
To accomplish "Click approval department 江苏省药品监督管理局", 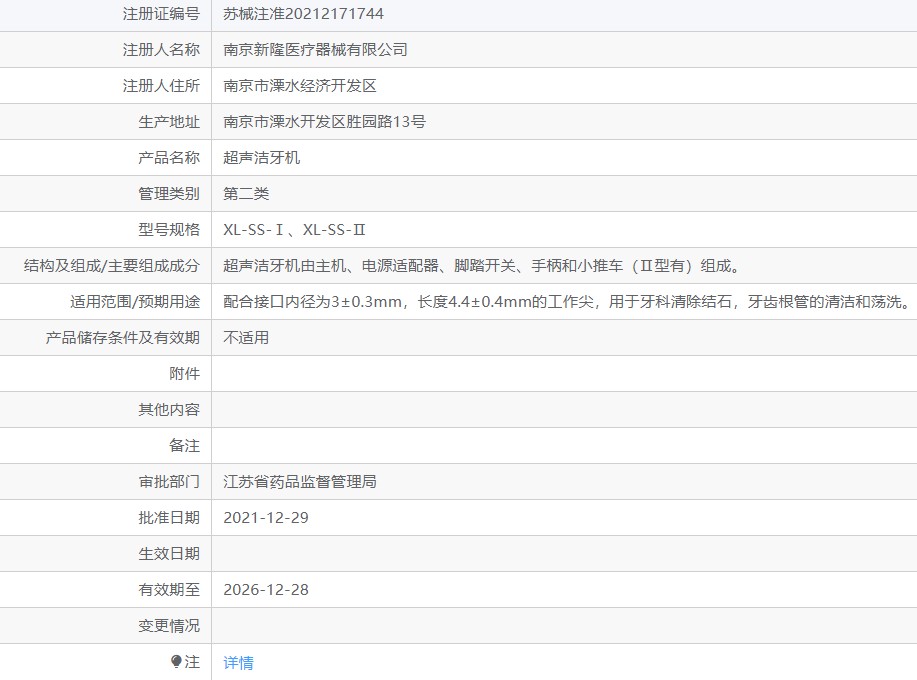I will (x=299, y=482).
